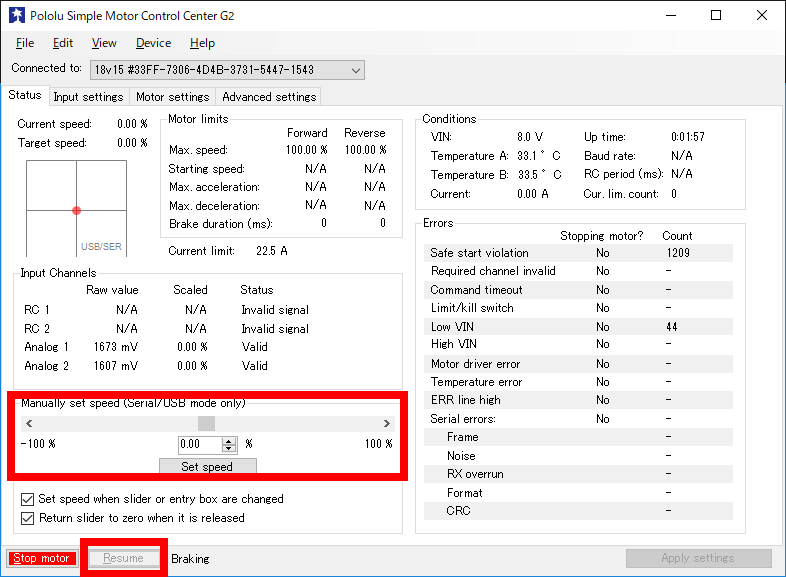Click the Apply settings button
This screenshot has width=786, height=577.
(x=698, y=558)
